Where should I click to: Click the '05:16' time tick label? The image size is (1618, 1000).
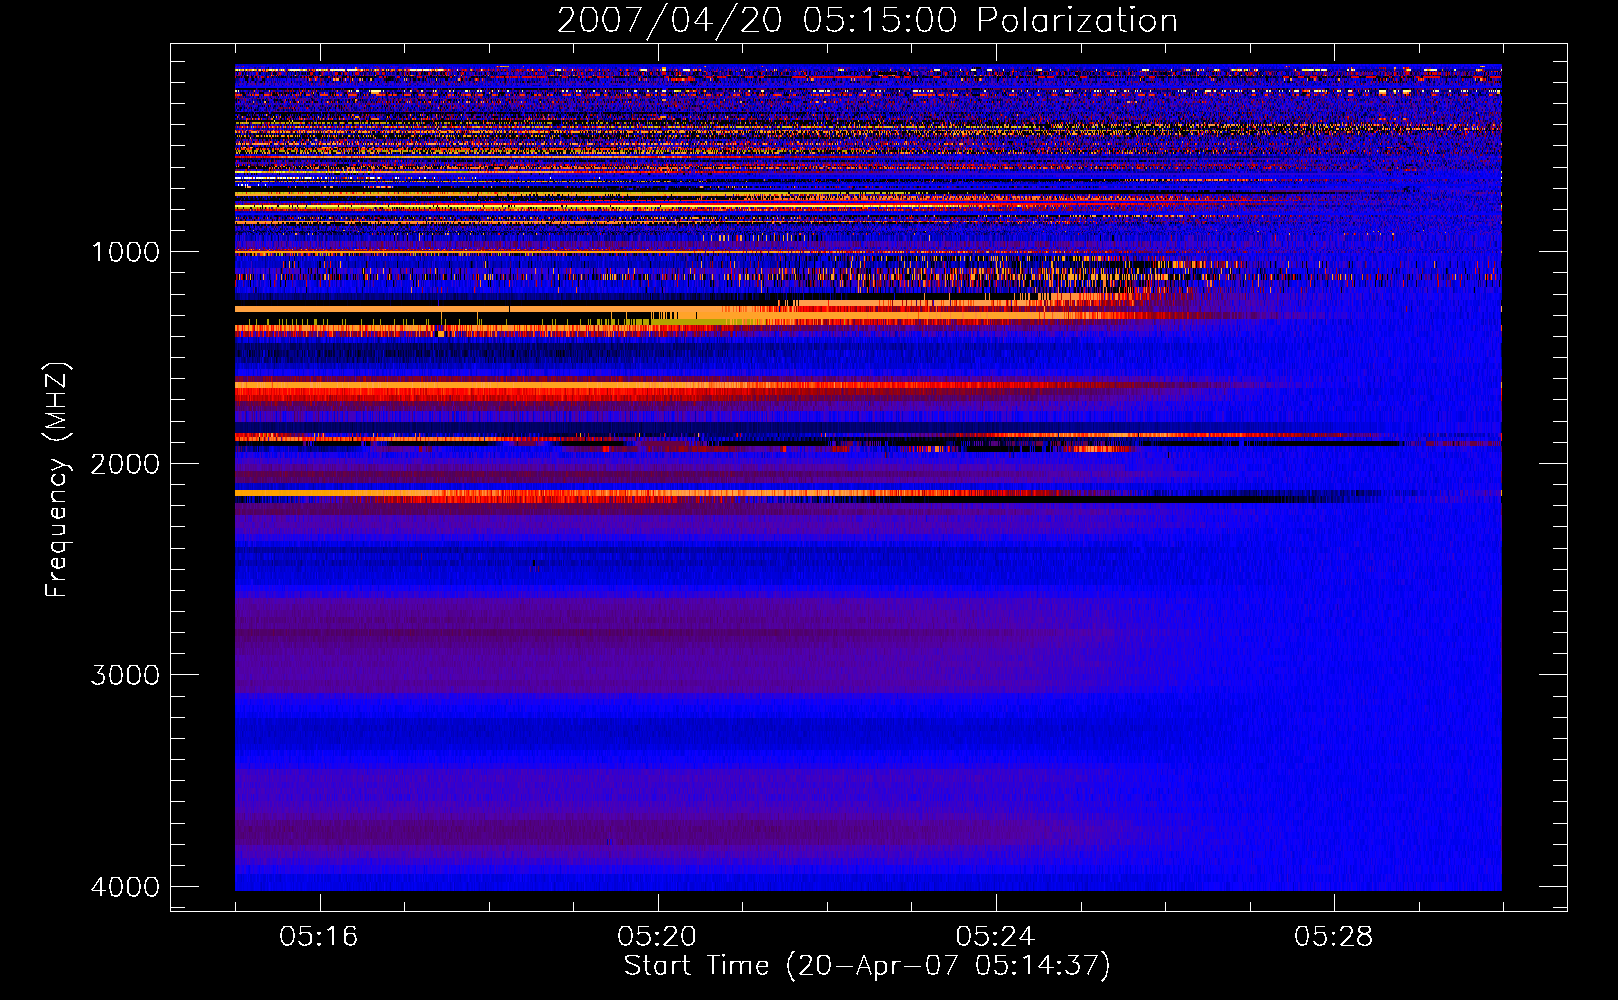(x=319, y=936)
